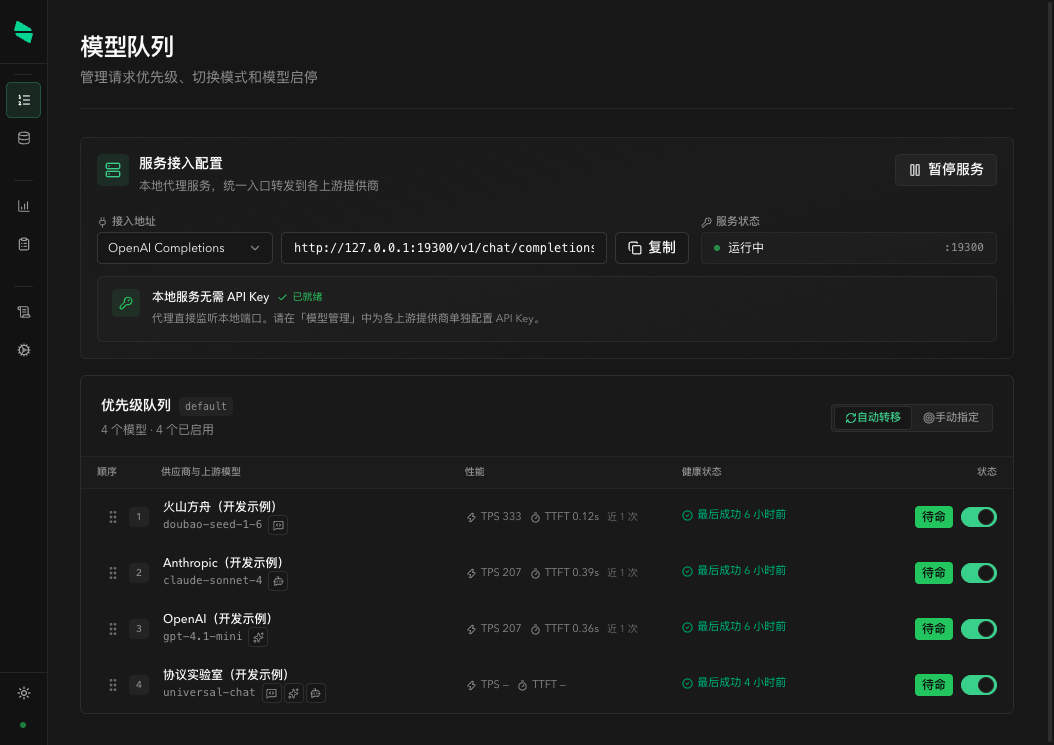1054x745 pixels.
Task: Grab the drag handle of the 协议实验室 row
Action: [113, 684]
